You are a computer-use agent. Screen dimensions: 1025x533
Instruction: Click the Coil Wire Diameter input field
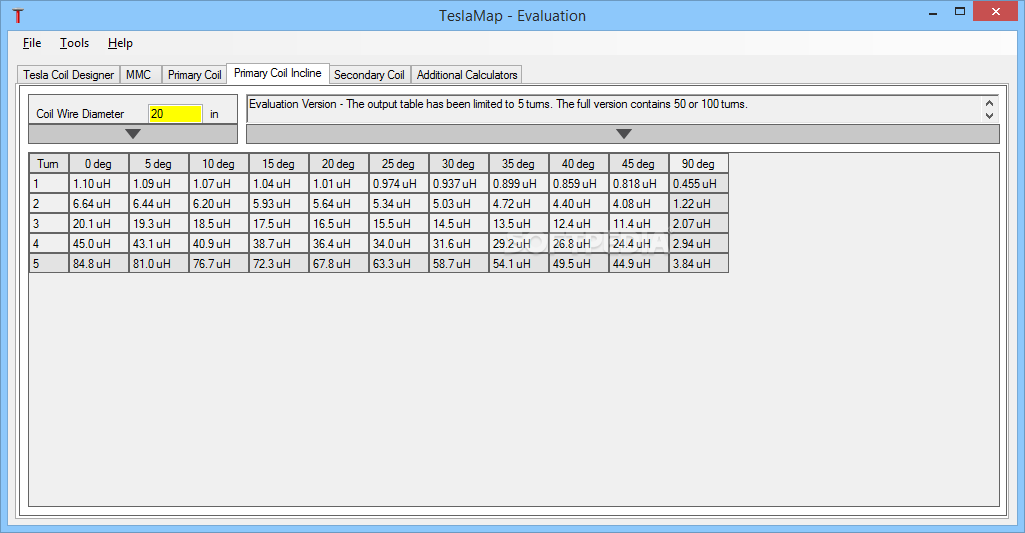(x=175, y=114)
